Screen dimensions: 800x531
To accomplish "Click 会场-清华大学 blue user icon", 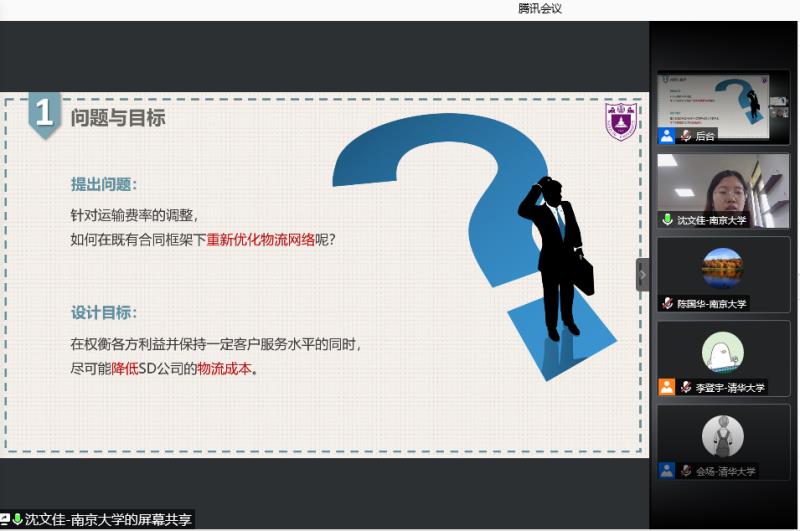I will coord(666,470).
